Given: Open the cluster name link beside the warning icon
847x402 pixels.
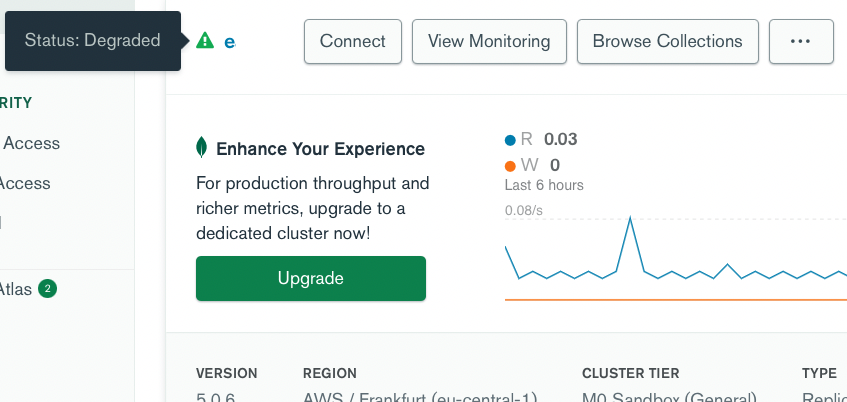Looking at the screenshot, I should coord(230,42).
